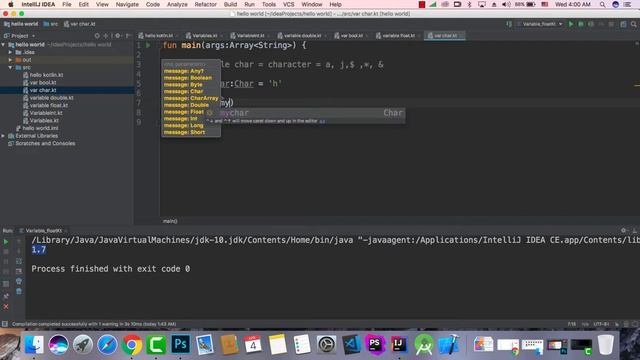Image resolution: width=640 pixels, height=360 pixels.
Task: Open variable double.kt in project tree
Action: (51, 98)
